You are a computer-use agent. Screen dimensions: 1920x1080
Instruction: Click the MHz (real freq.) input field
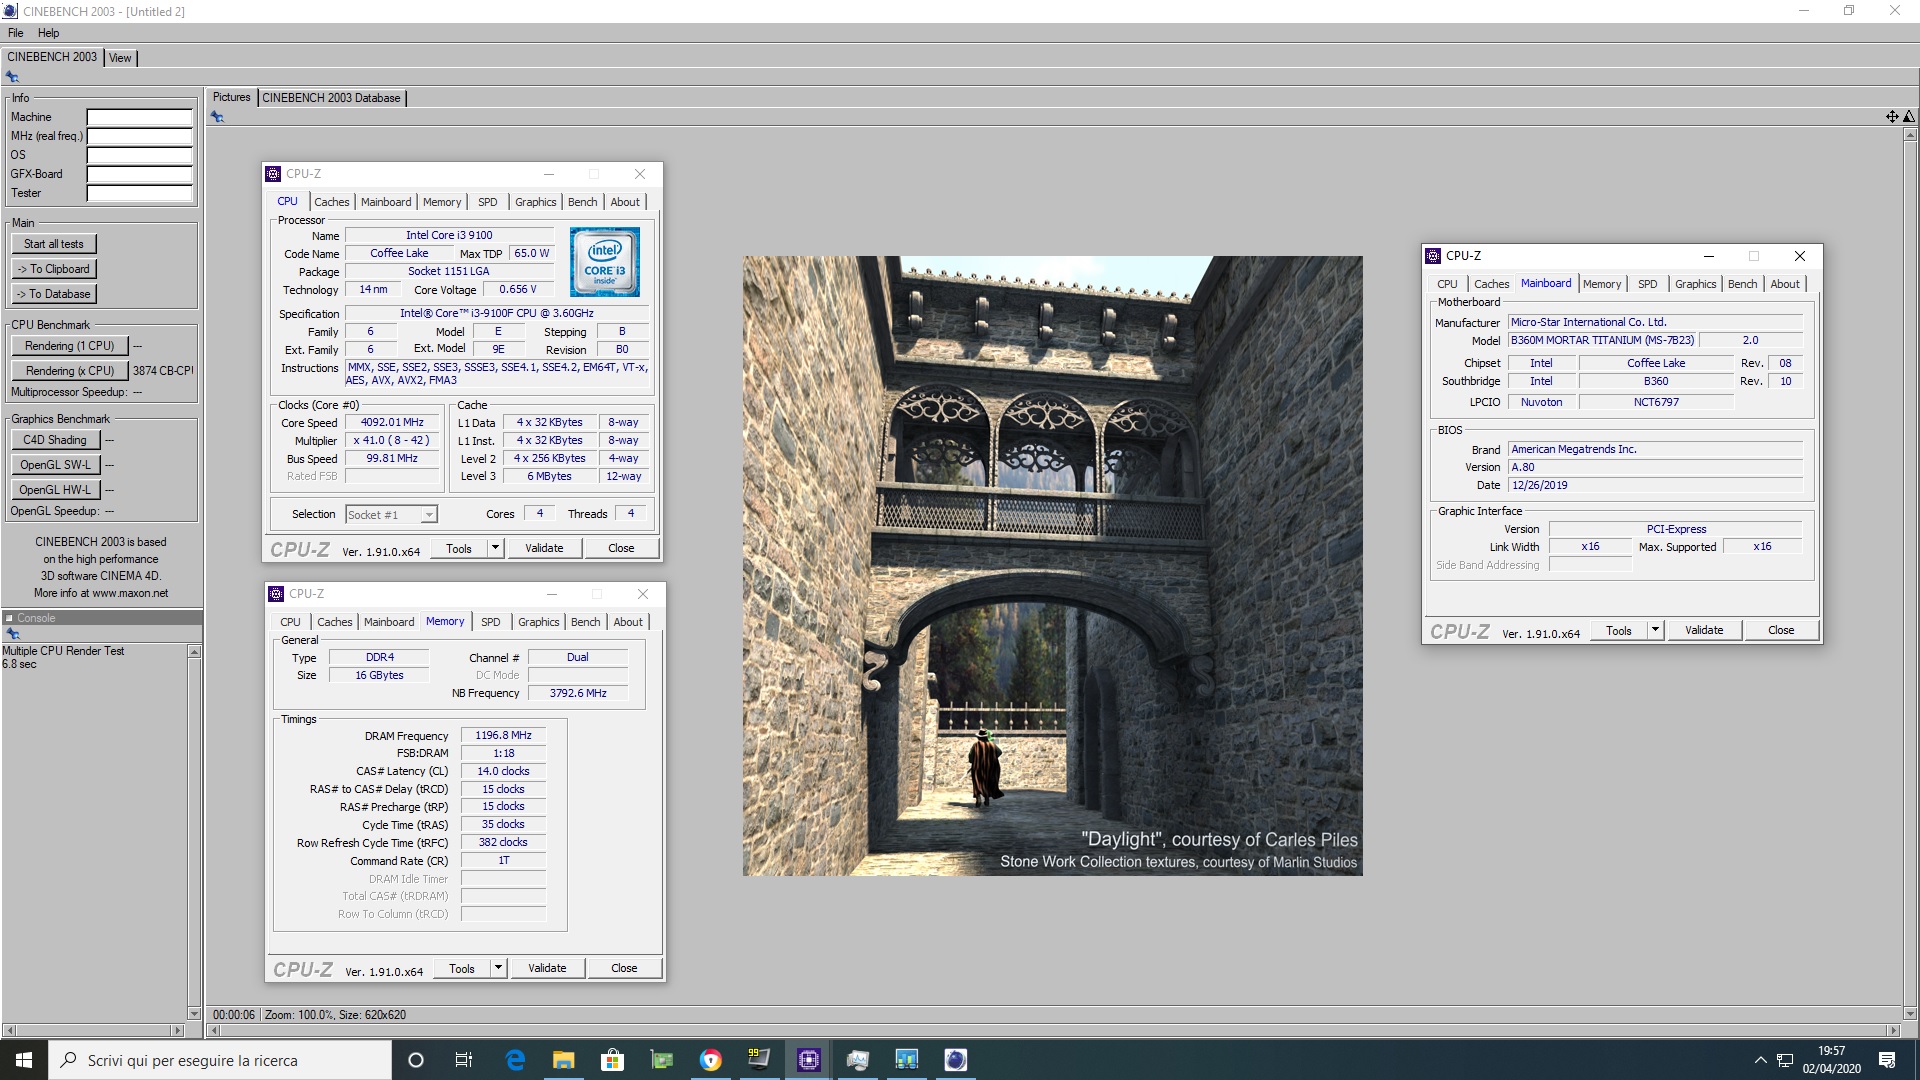click(x=139, y=136)
